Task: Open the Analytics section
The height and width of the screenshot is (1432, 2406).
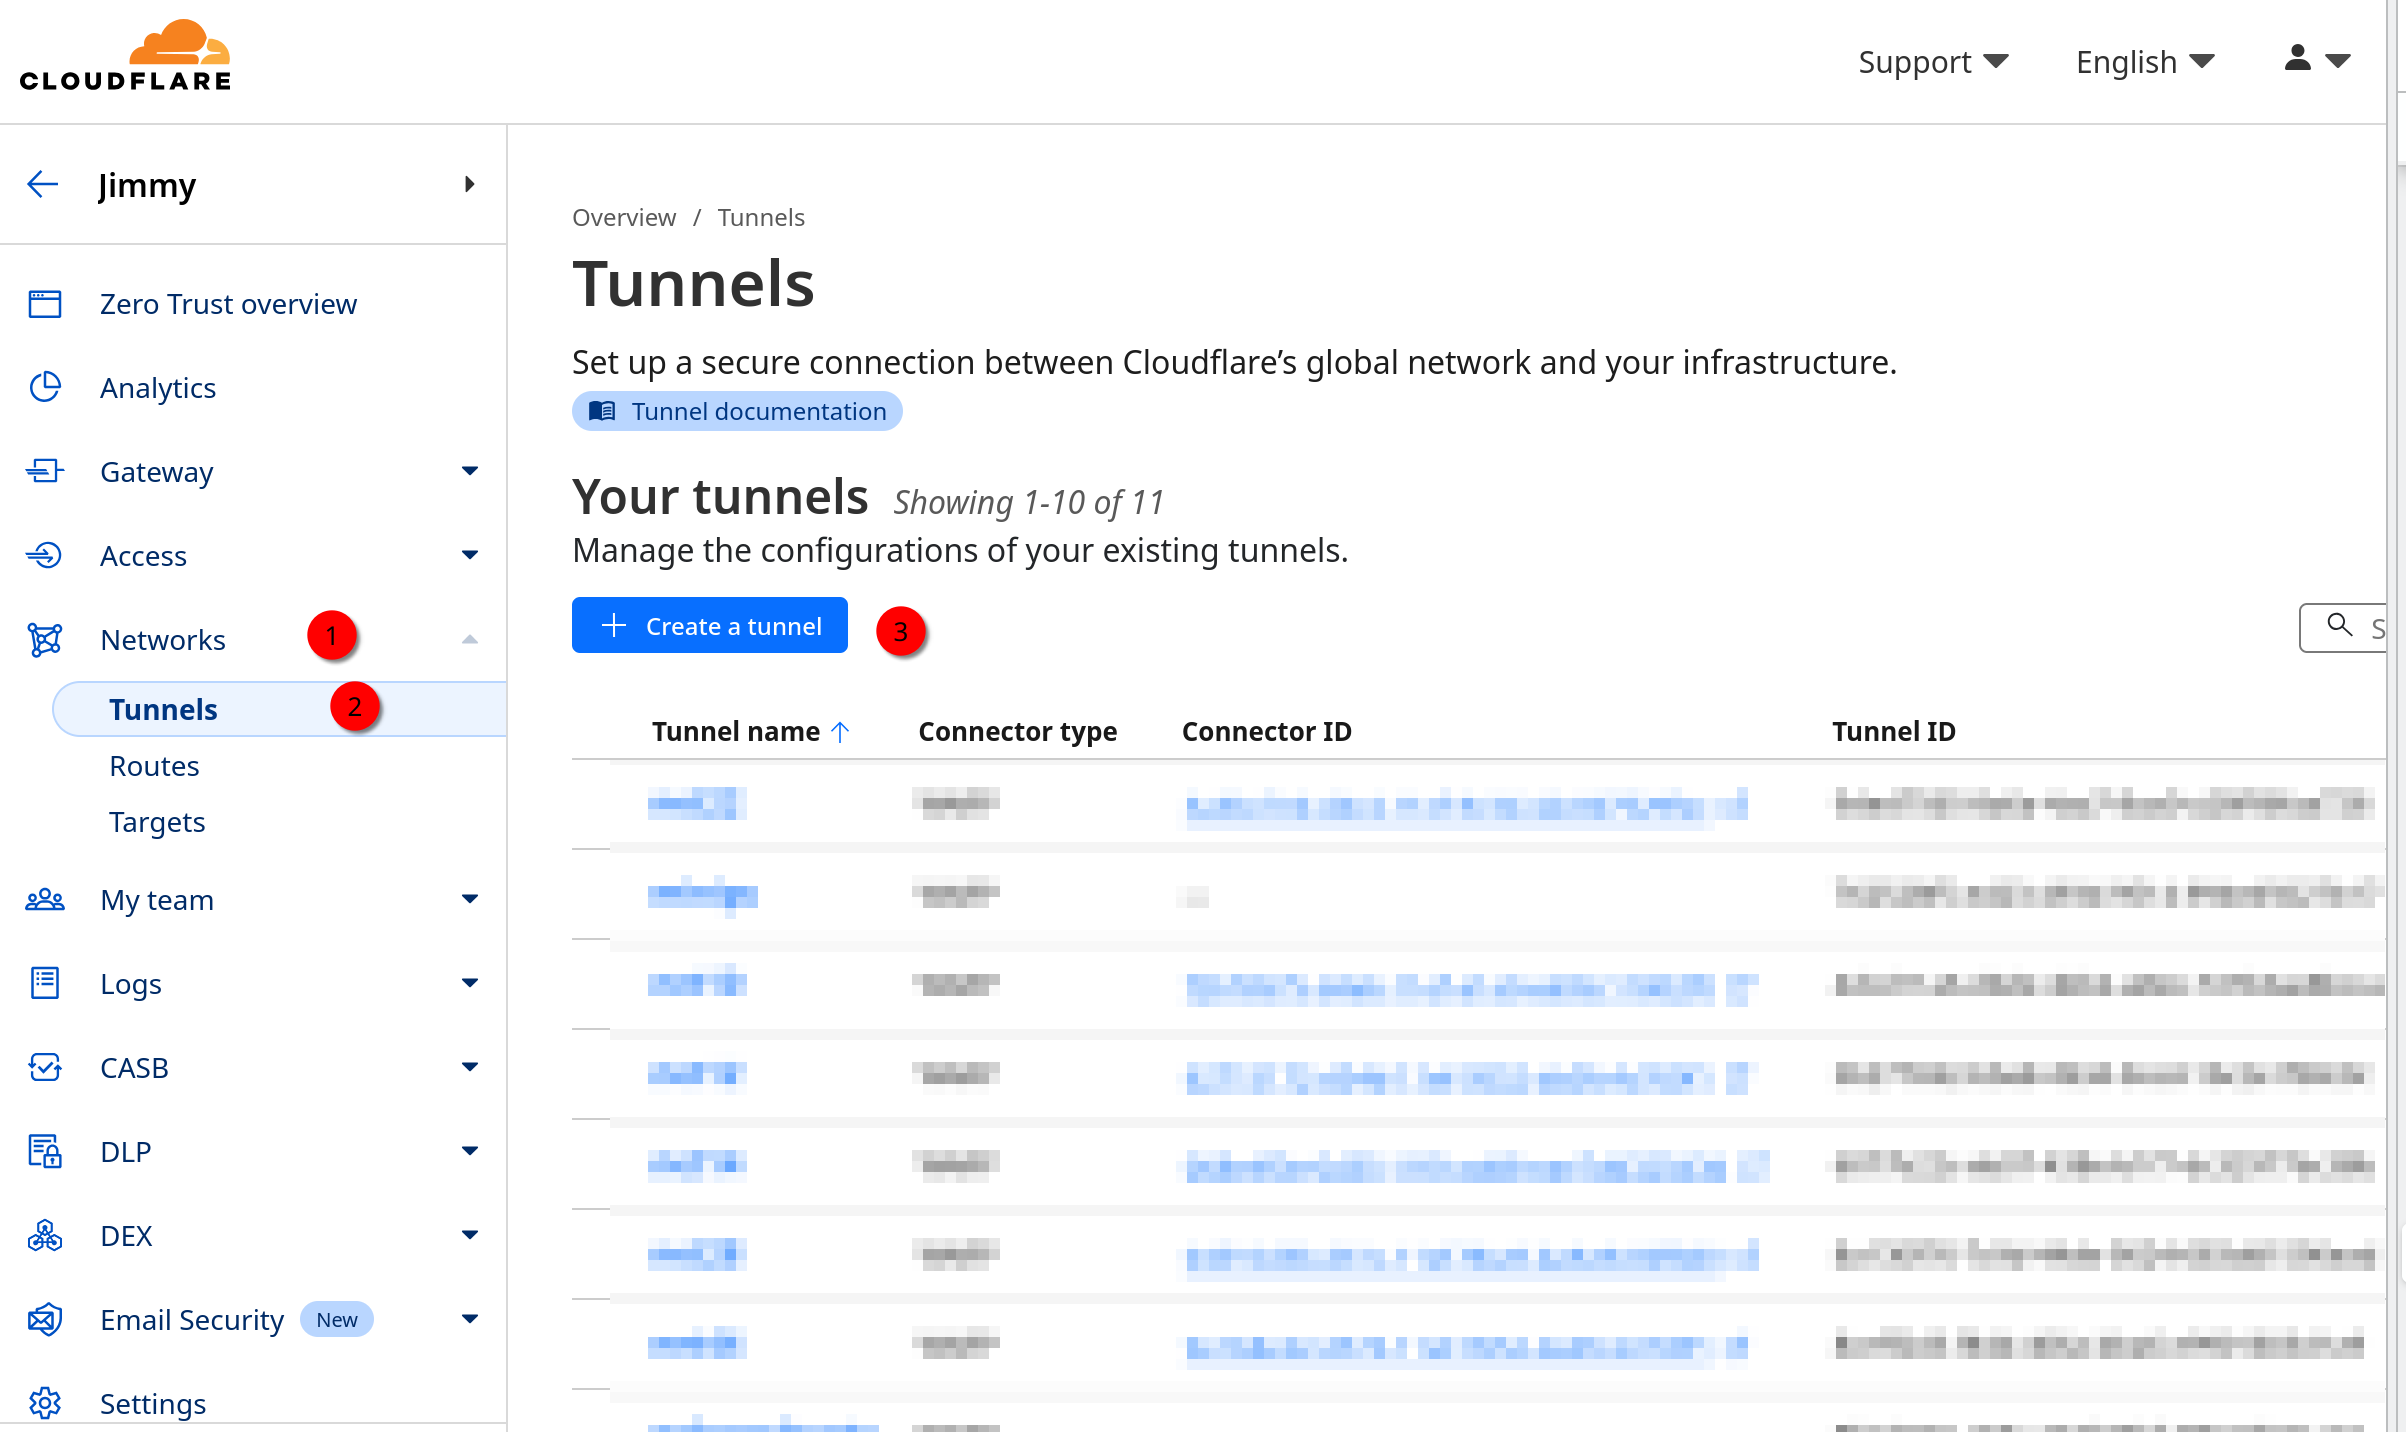Action: pyautogui.click(x=158, y=388)
